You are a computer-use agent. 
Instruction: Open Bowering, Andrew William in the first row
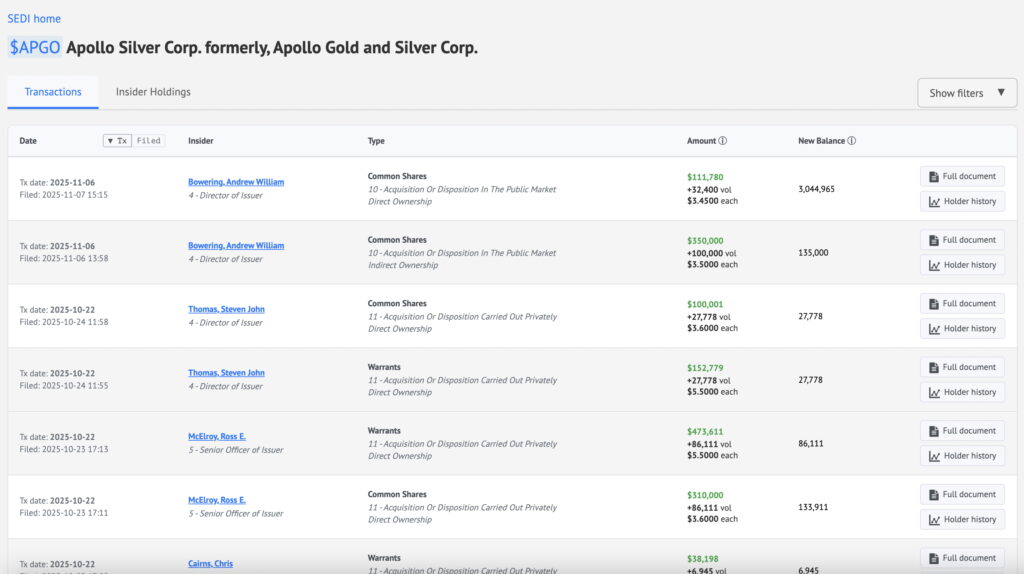(x=236, y=182)
